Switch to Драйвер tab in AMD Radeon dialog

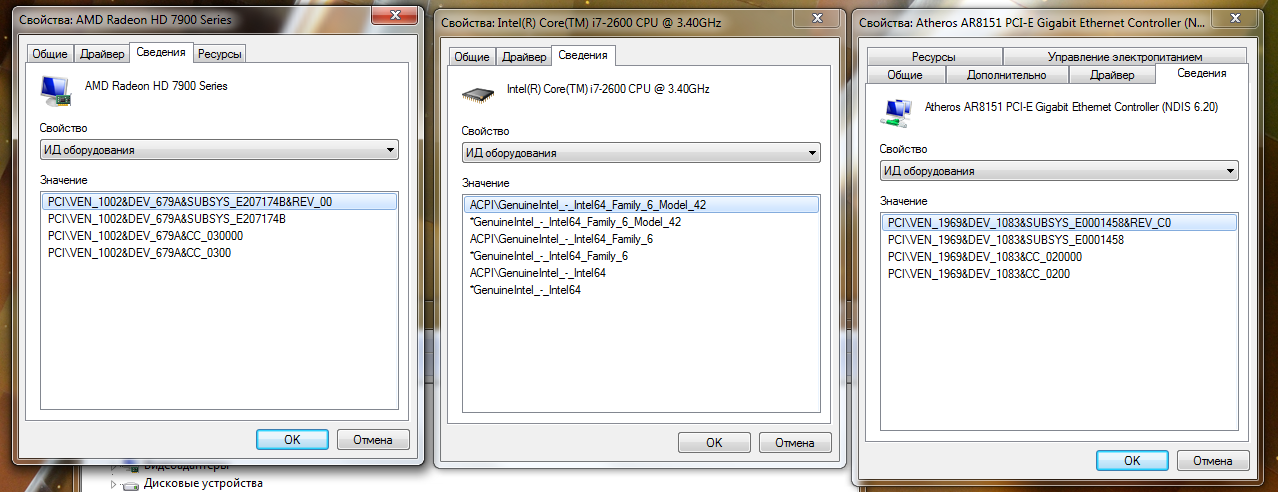click(102, 54)
